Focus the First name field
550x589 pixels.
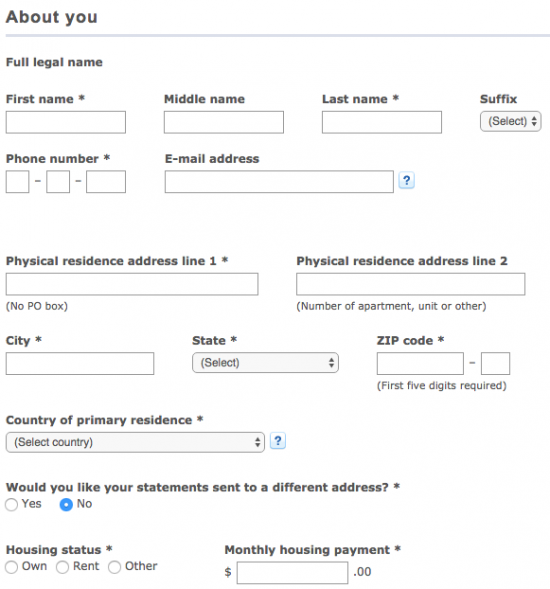[66, 122]
